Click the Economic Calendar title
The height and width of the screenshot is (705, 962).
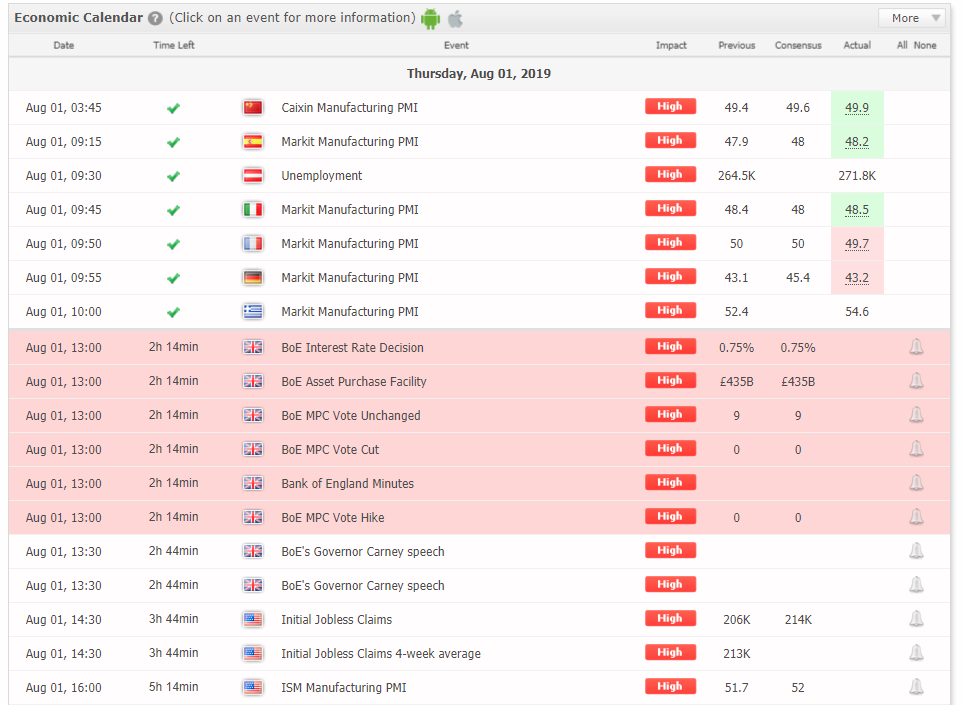[x=79, y=18]
